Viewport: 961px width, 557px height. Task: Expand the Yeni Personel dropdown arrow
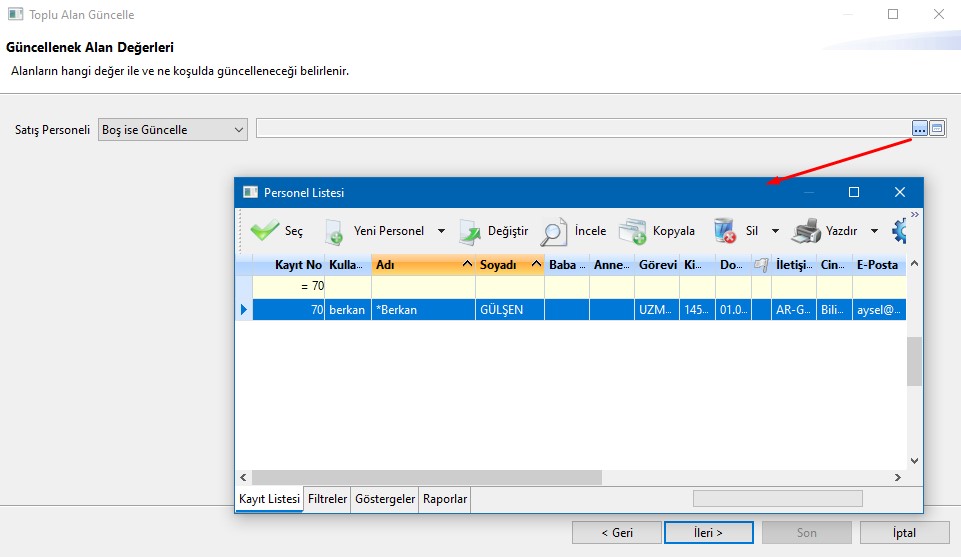[441, 231]
